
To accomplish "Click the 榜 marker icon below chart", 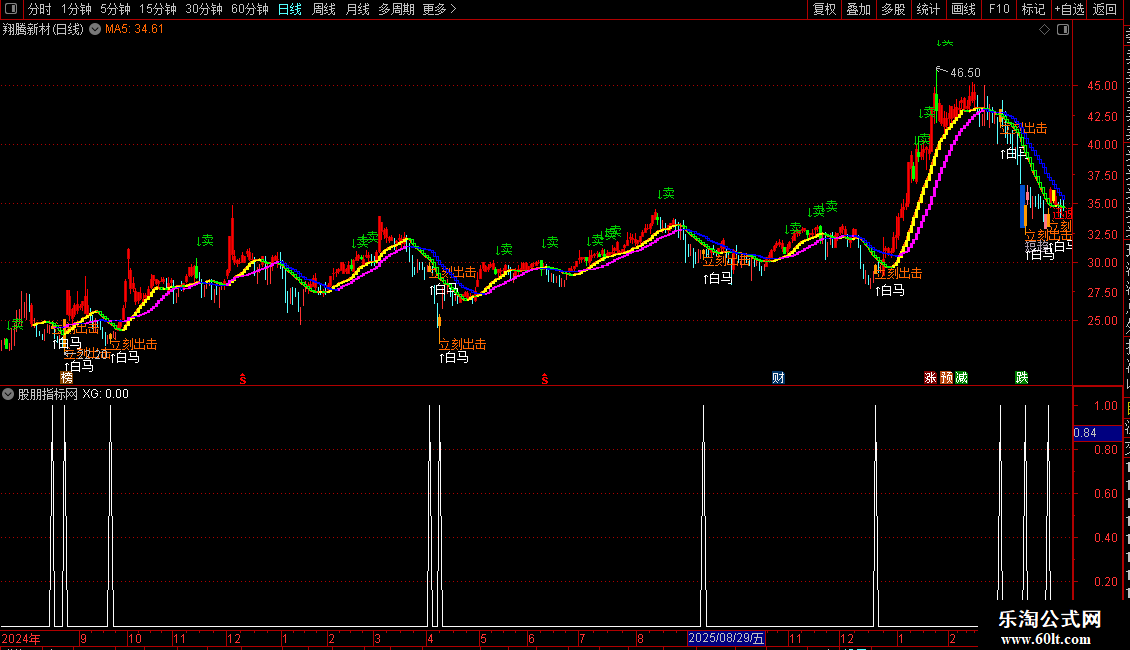I will pos(67,378).
